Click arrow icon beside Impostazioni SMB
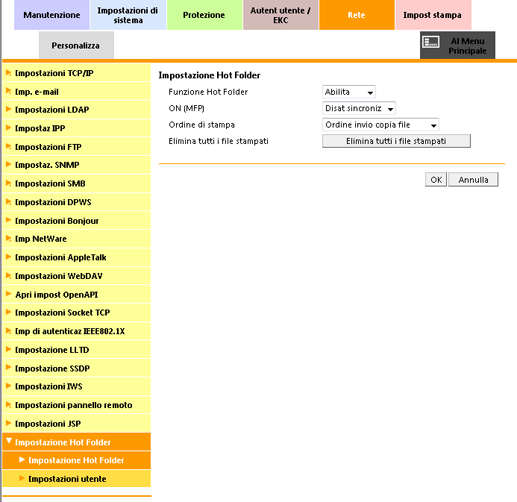This screenshot has width=517, height=502. coord(9,183)
